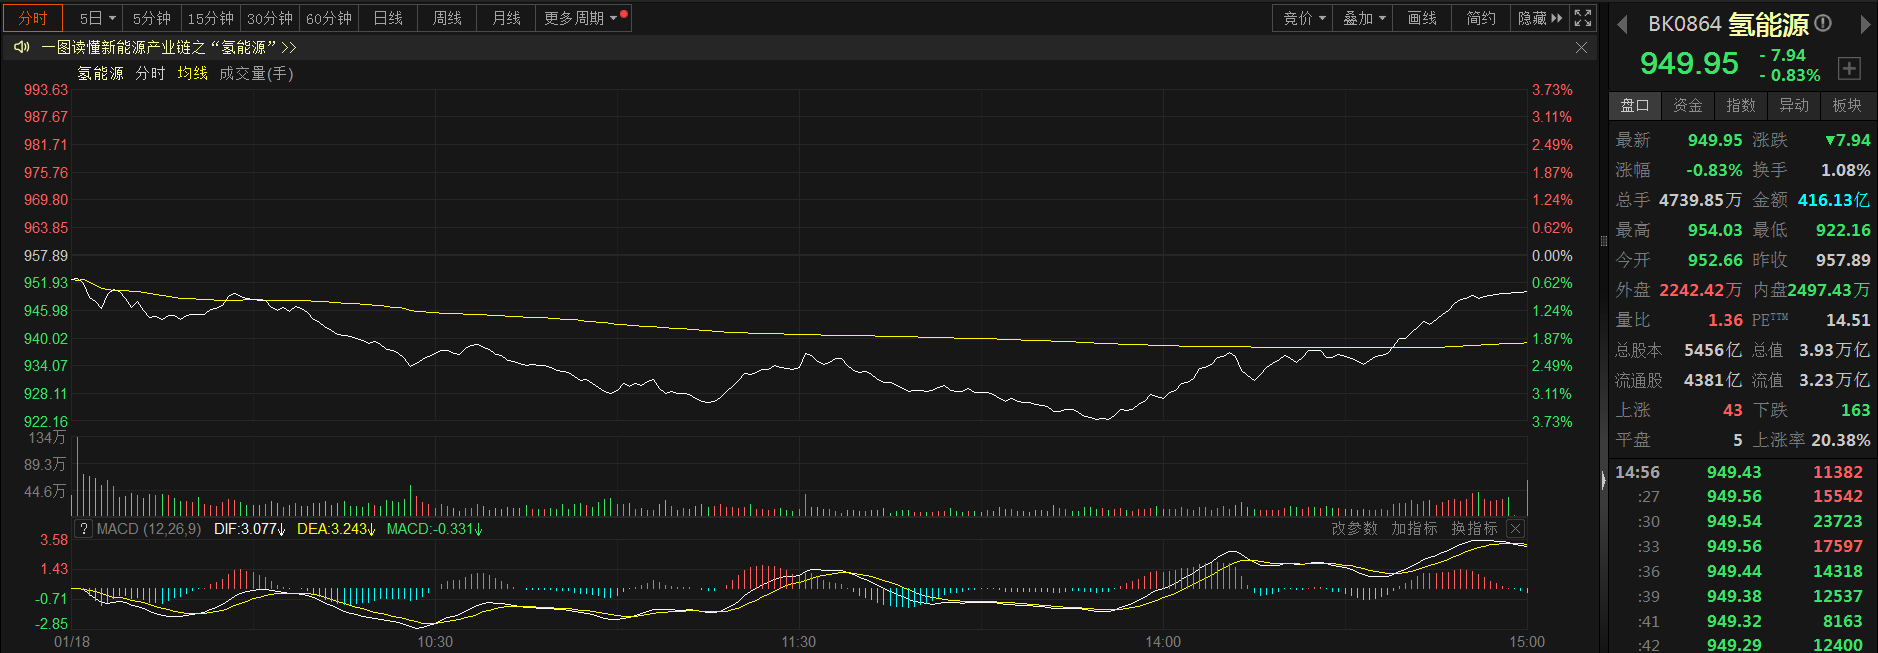Click the side panel collapse handle
This screenshot has width=1878, height=653.
click(x=1603, y=480)
